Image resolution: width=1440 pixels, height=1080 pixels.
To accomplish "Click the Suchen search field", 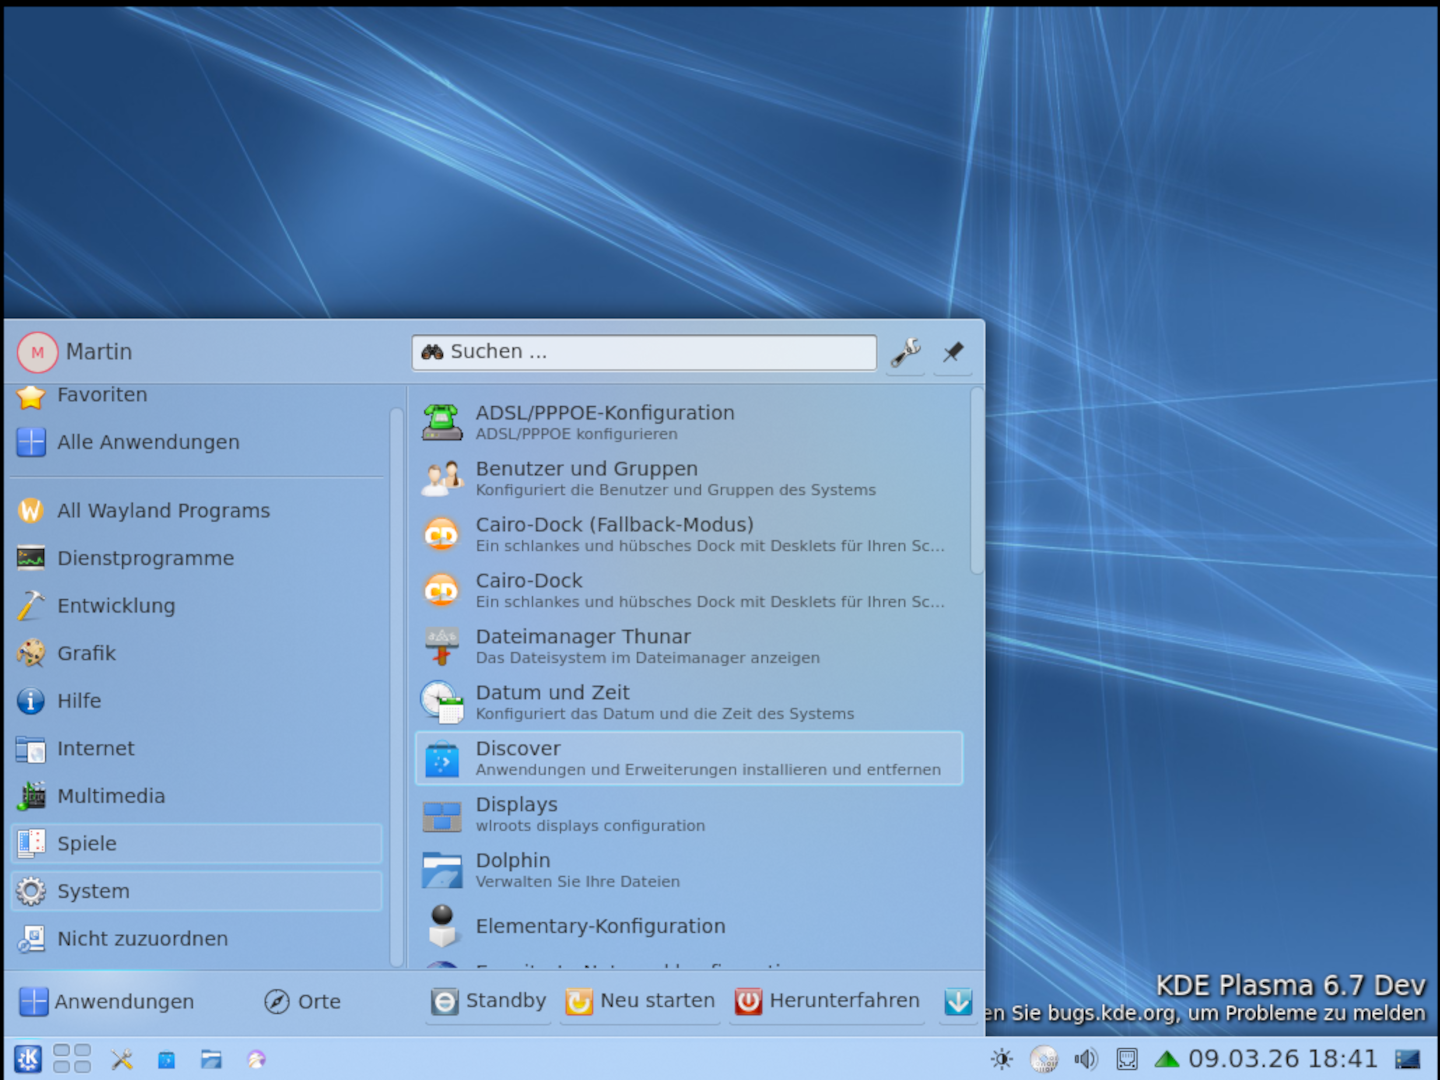I will [x=644, y=352].
